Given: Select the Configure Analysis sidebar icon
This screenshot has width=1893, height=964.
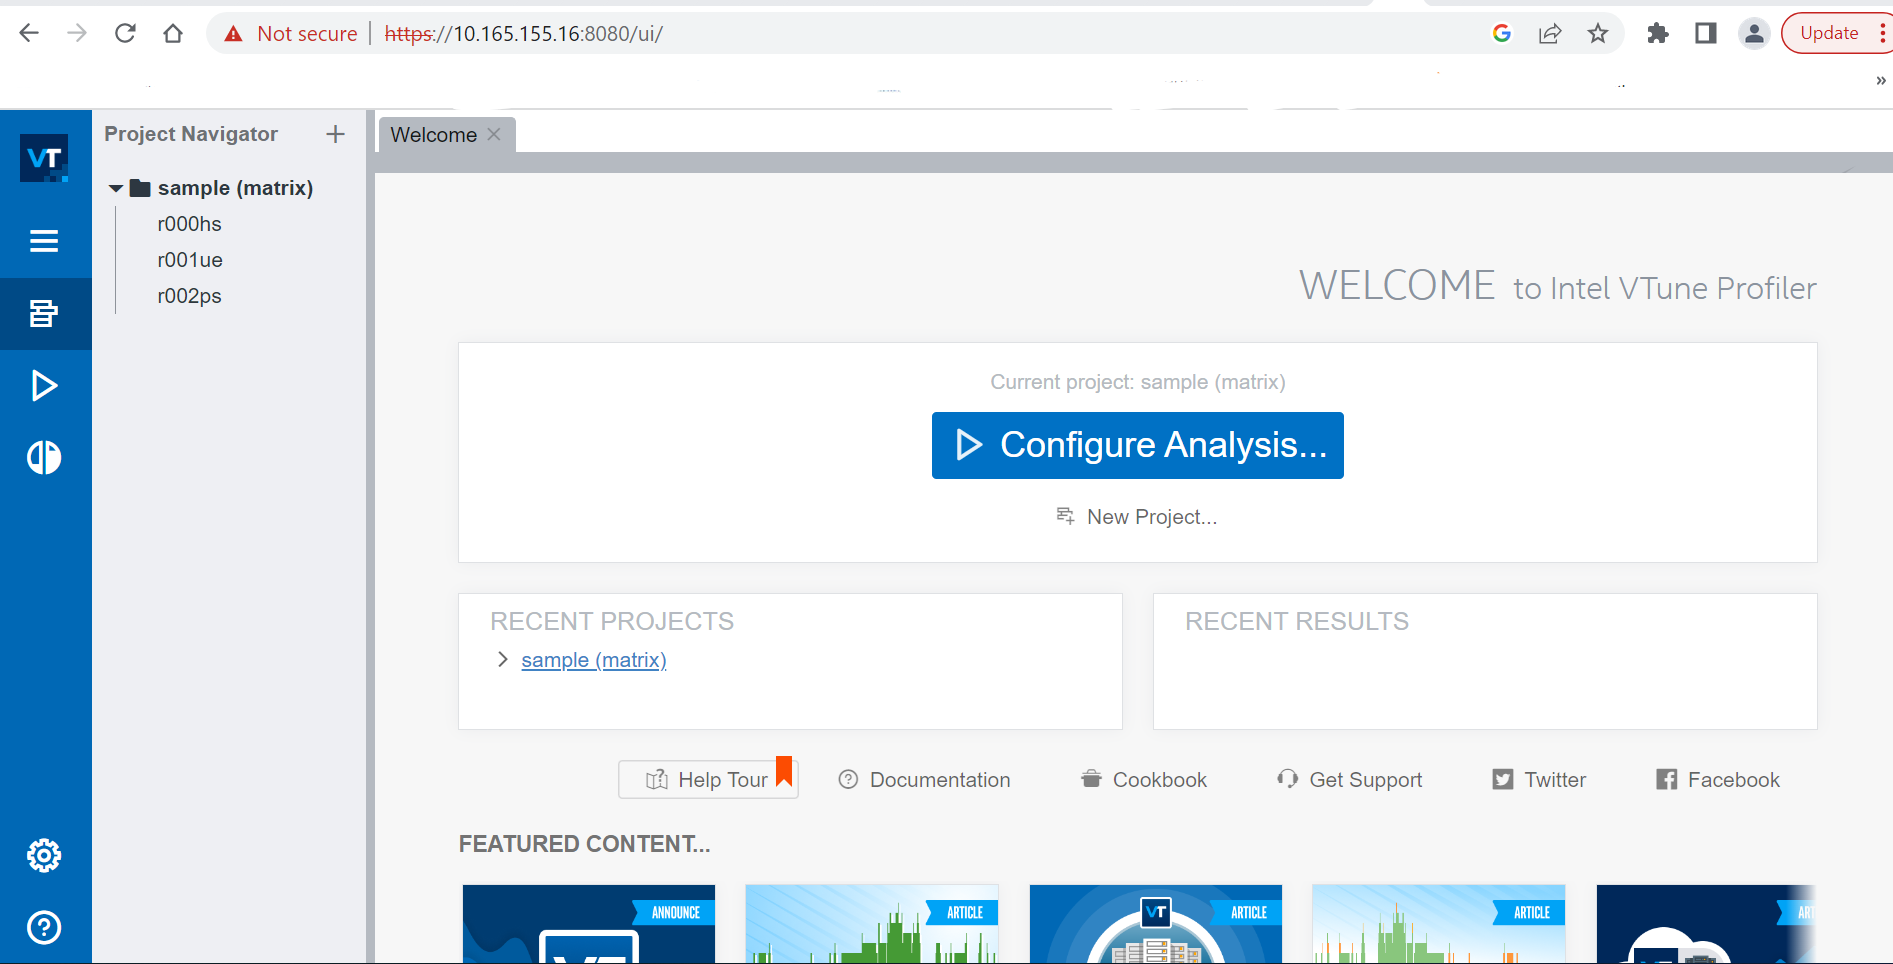Looking at the screenshot, I should 44,386.
